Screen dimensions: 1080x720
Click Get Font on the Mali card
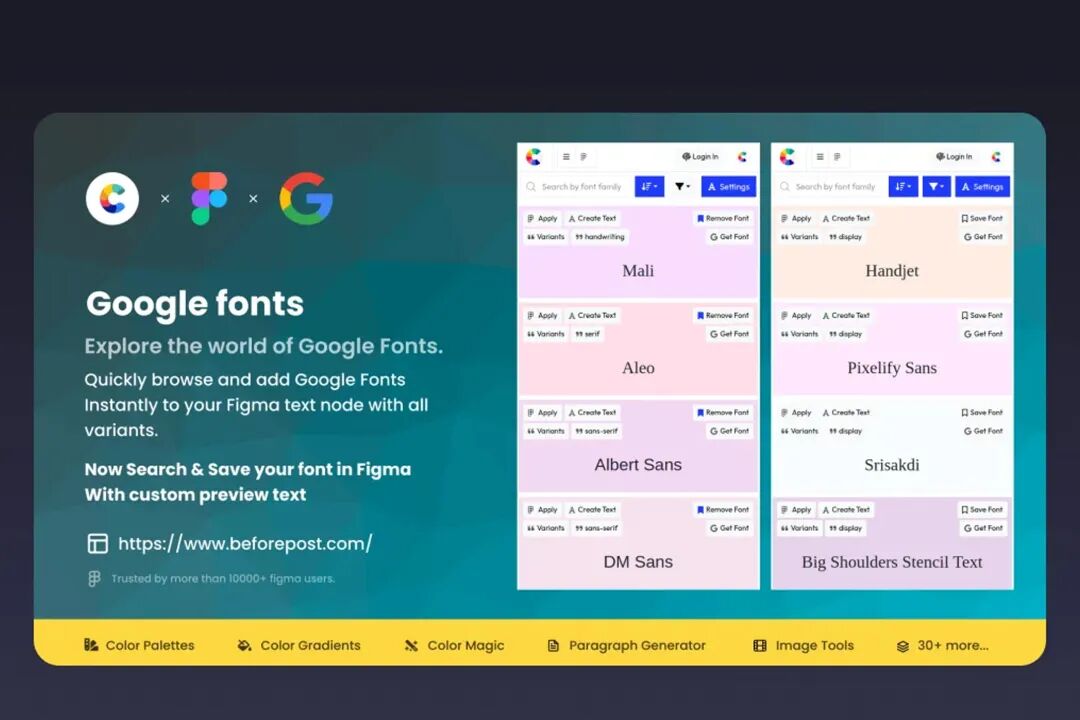[729, 237]
